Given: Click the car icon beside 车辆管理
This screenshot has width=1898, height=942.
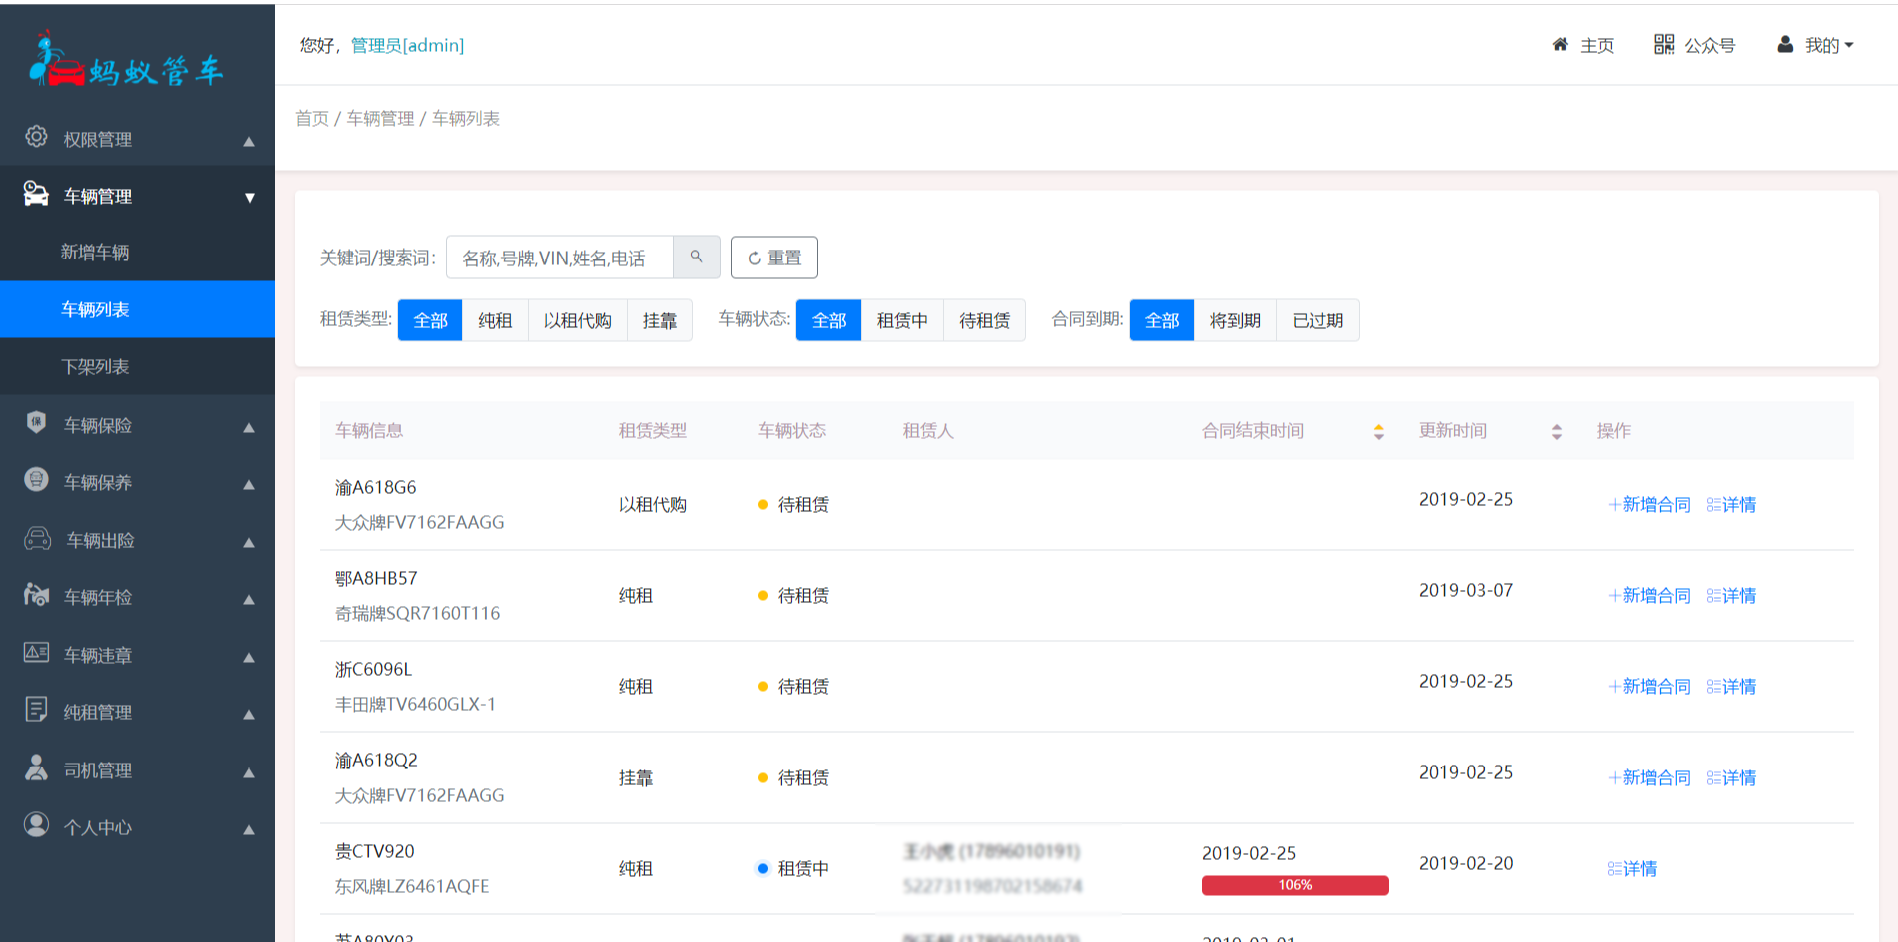Looking at the screenshot, I should tap(36, 194).
